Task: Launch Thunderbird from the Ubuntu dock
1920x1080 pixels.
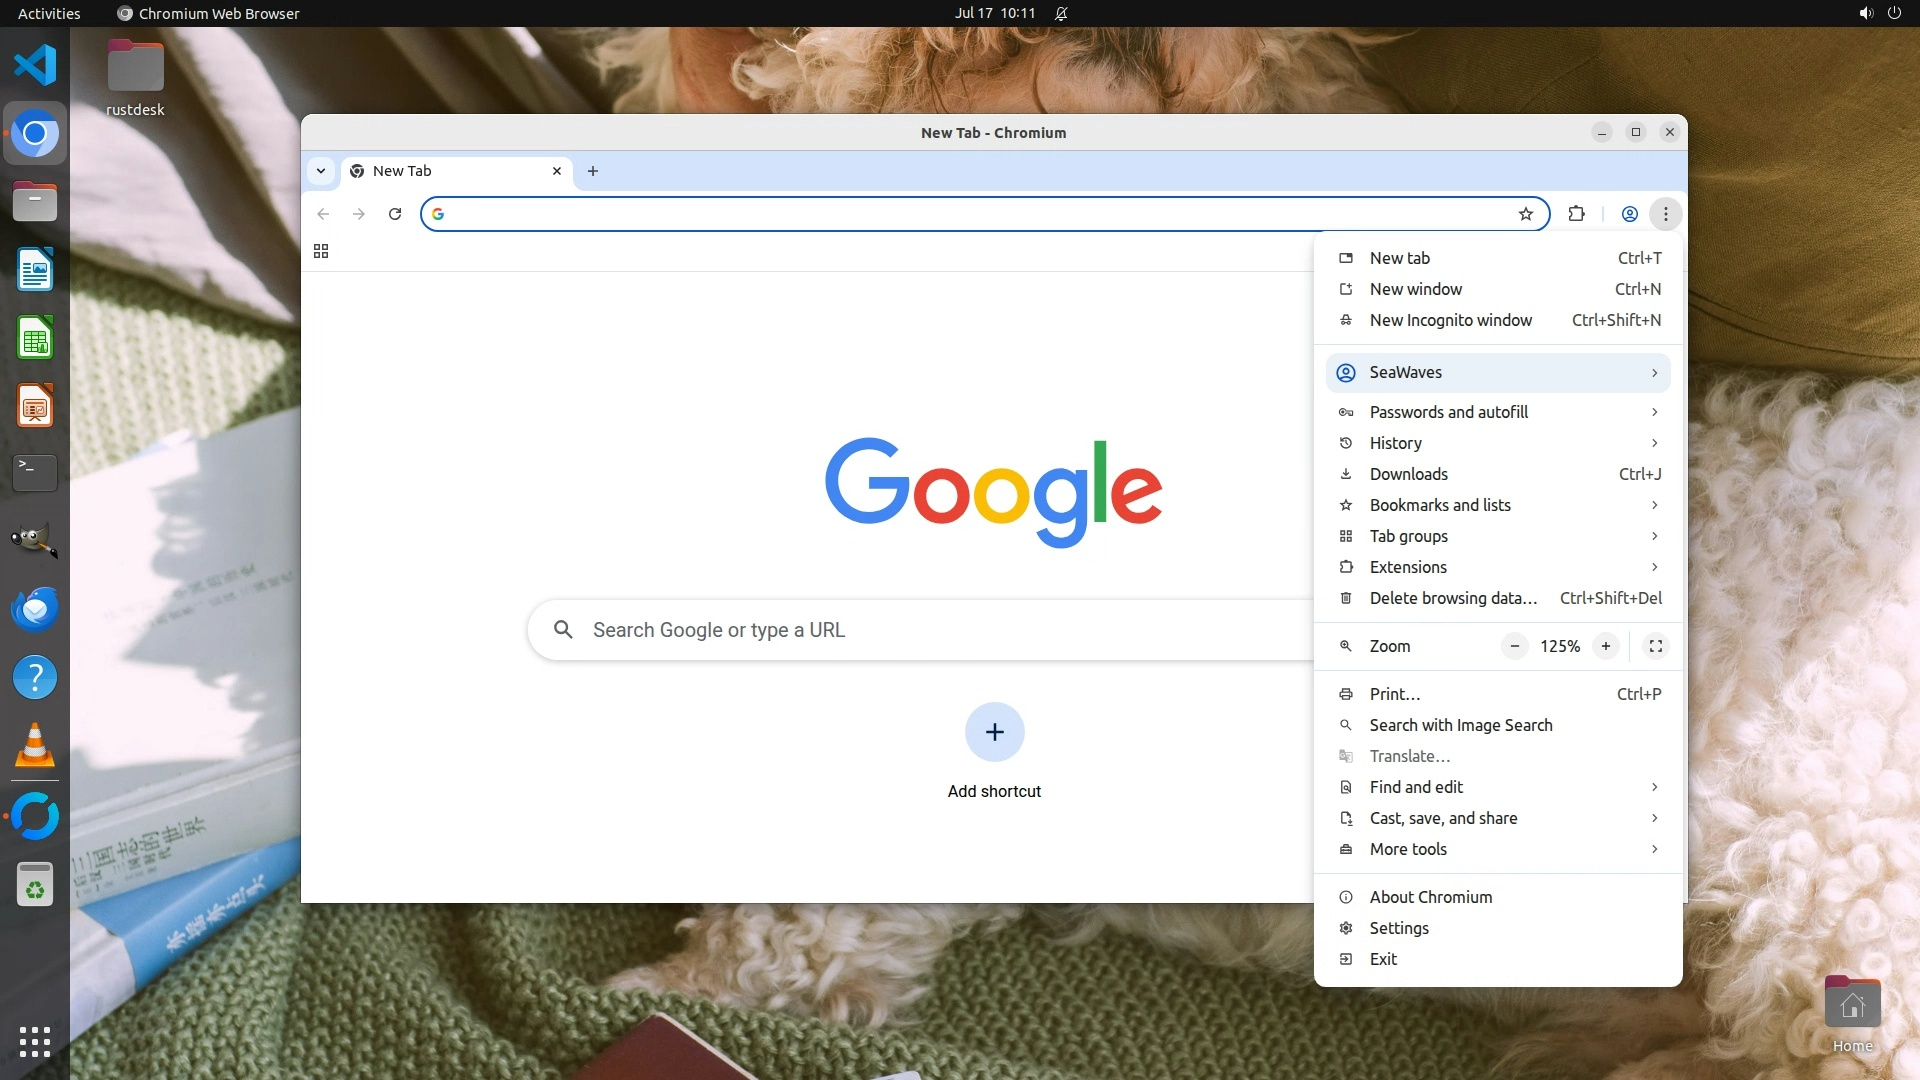Action: [x=35, y=609]
